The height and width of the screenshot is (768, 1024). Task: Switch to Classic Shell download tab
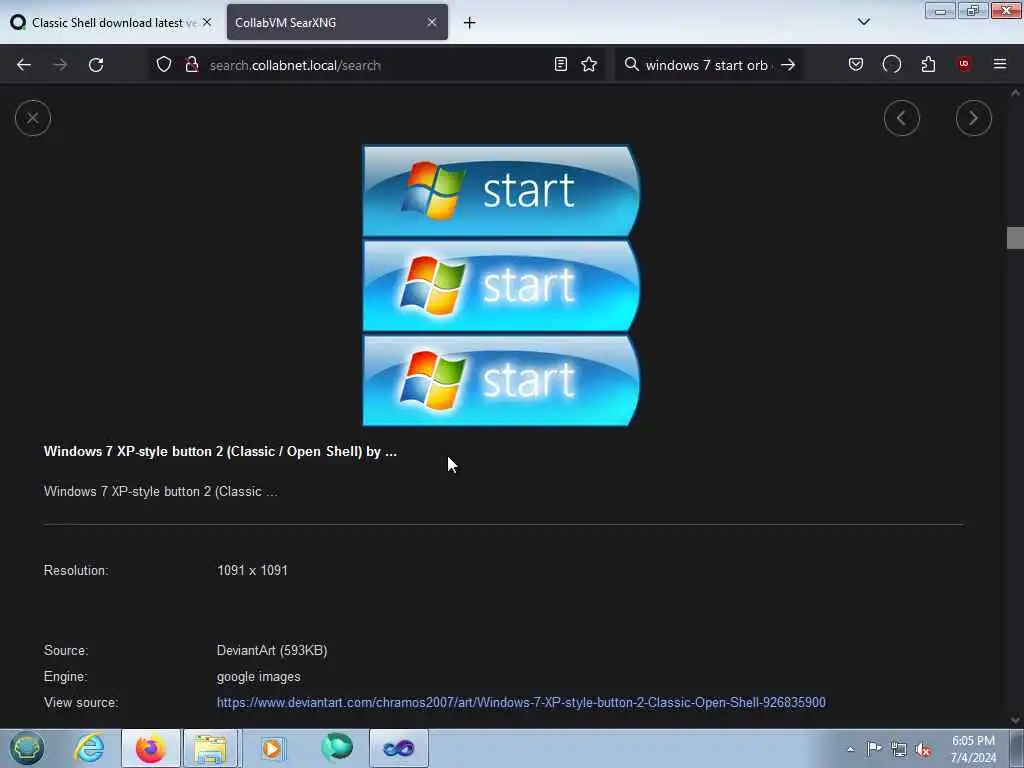(112, 22)
